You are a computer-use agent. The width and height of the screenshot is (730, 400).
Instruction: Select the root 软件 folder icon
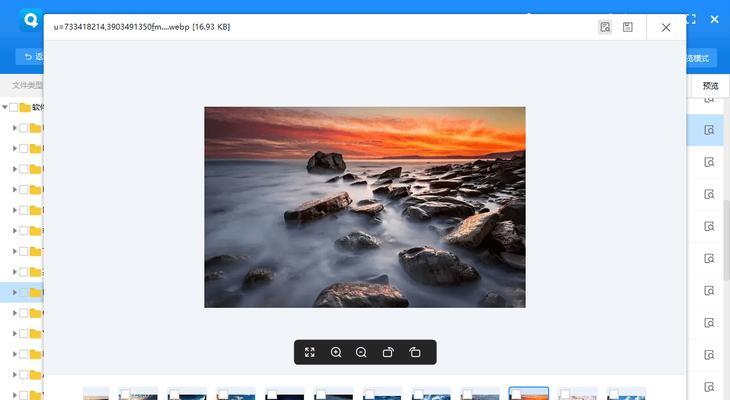[x=25, y=108]
